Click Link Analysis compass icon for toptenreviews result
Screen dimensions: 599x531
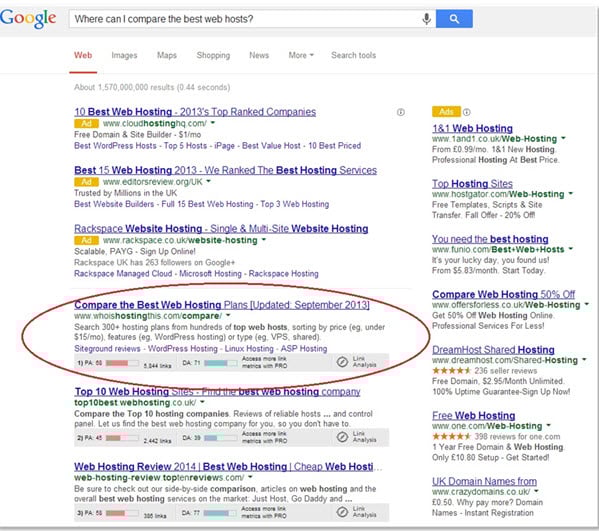[342, 512]
